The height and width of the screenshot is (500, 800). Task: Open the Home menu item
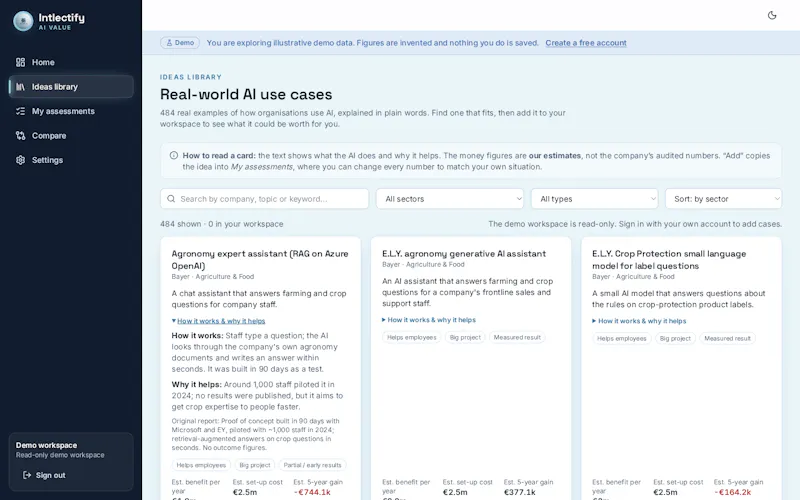pyautogui.click(x=71, y=62)
